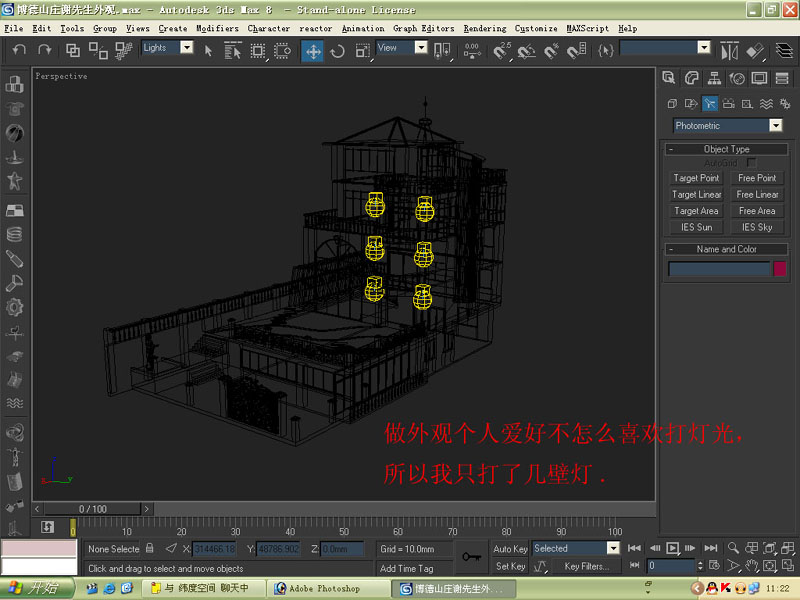Click the frame number spinner arrows
800x600 pixels.
pyautogui.click(x=700, y=565)
